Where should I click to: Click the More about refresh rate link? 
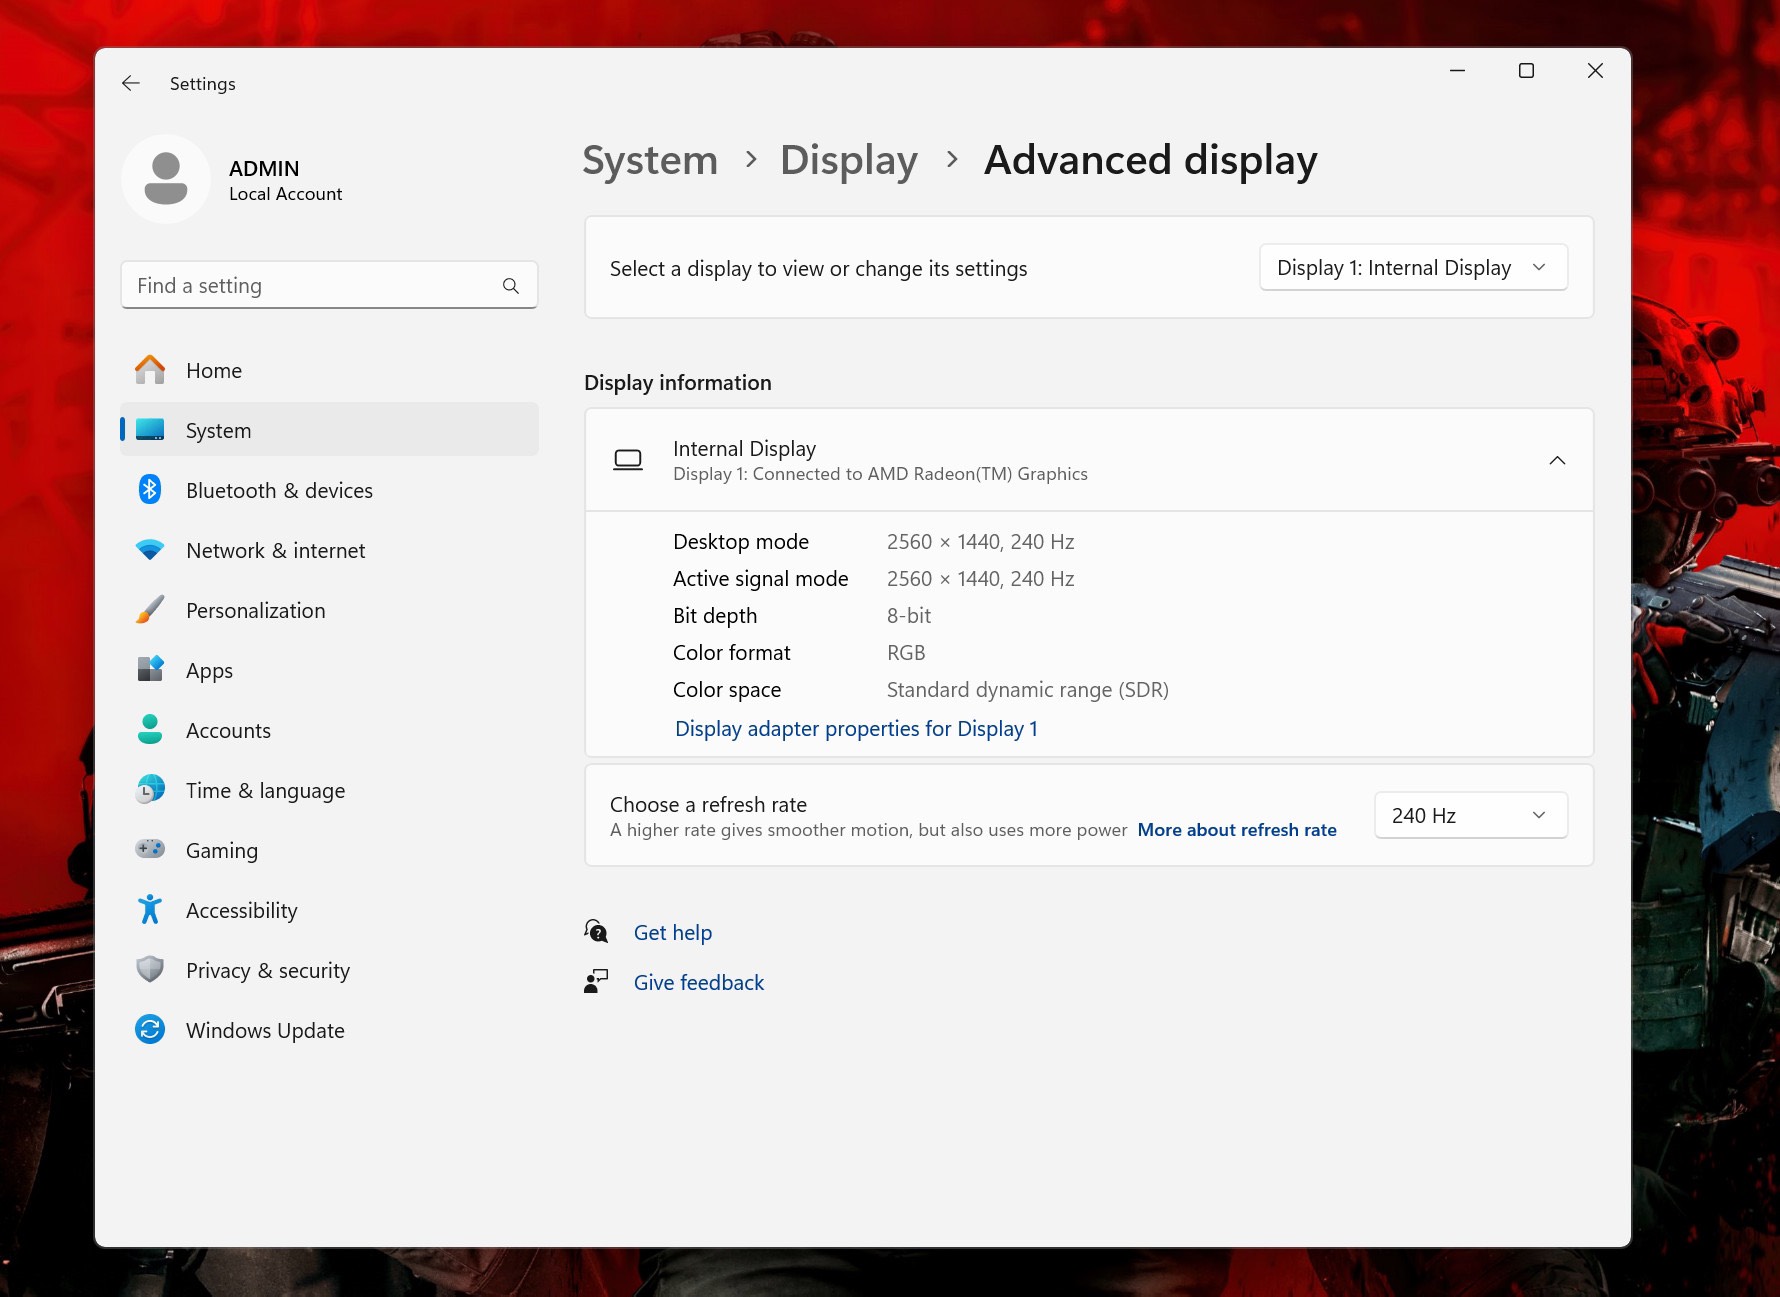click(1236, 830)
